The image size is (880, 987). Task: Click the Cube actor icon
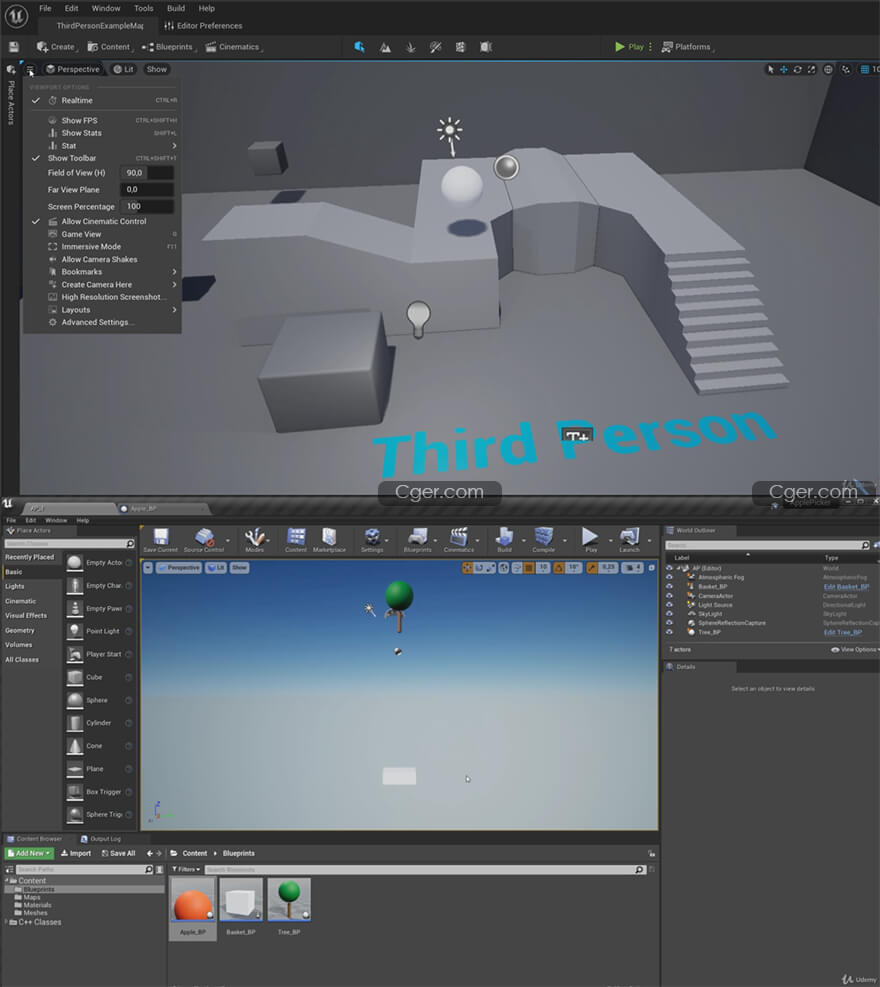[75, 677]
